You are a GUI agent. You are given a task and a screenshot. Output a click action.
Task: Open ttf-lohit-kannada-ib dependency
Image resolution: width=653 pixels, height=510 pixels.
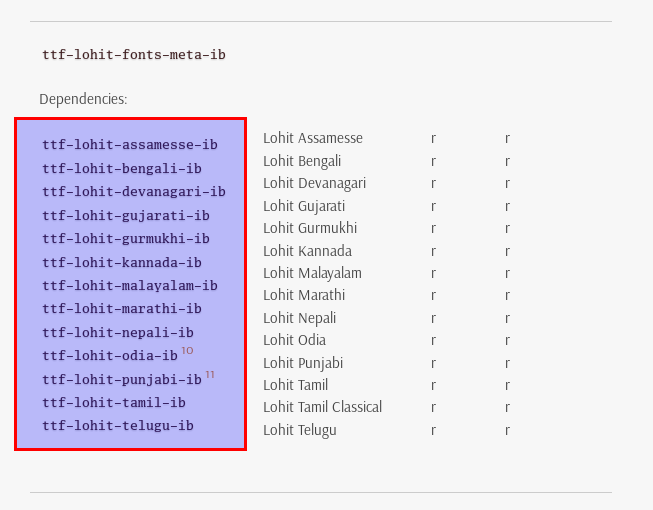(122, 262)
